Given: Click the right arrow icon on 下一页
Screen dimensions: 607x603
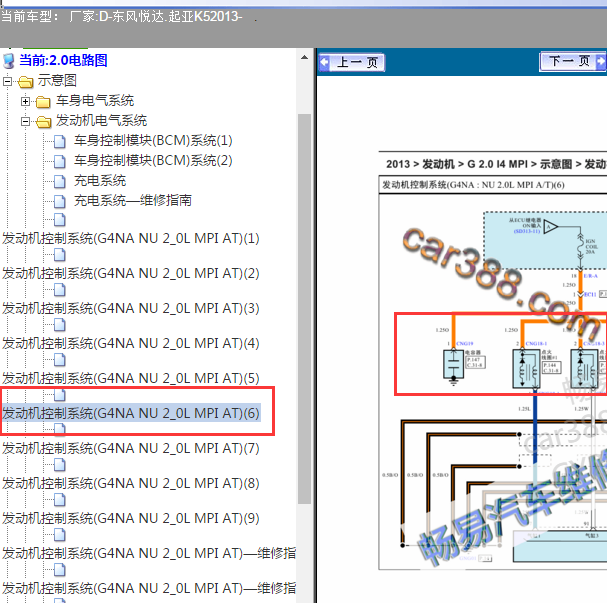Looking at the screenshot, I should pos(601,61).
